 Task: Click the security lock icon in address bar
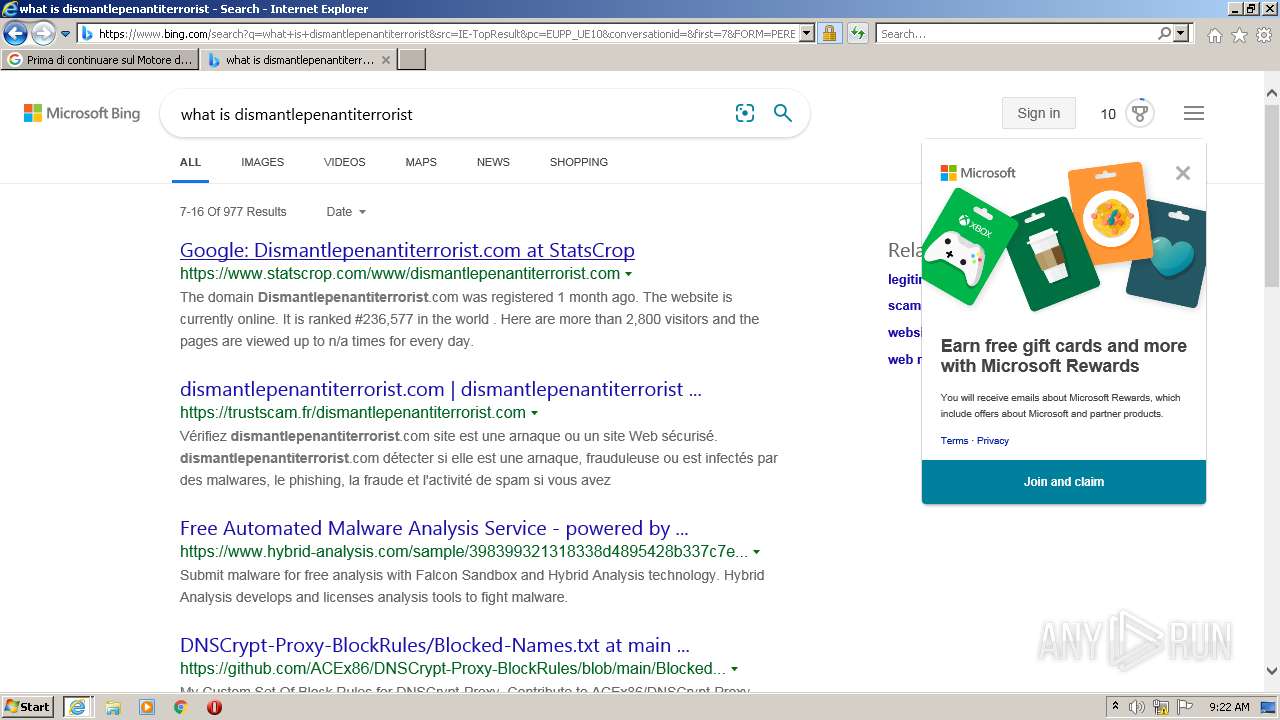829,34
